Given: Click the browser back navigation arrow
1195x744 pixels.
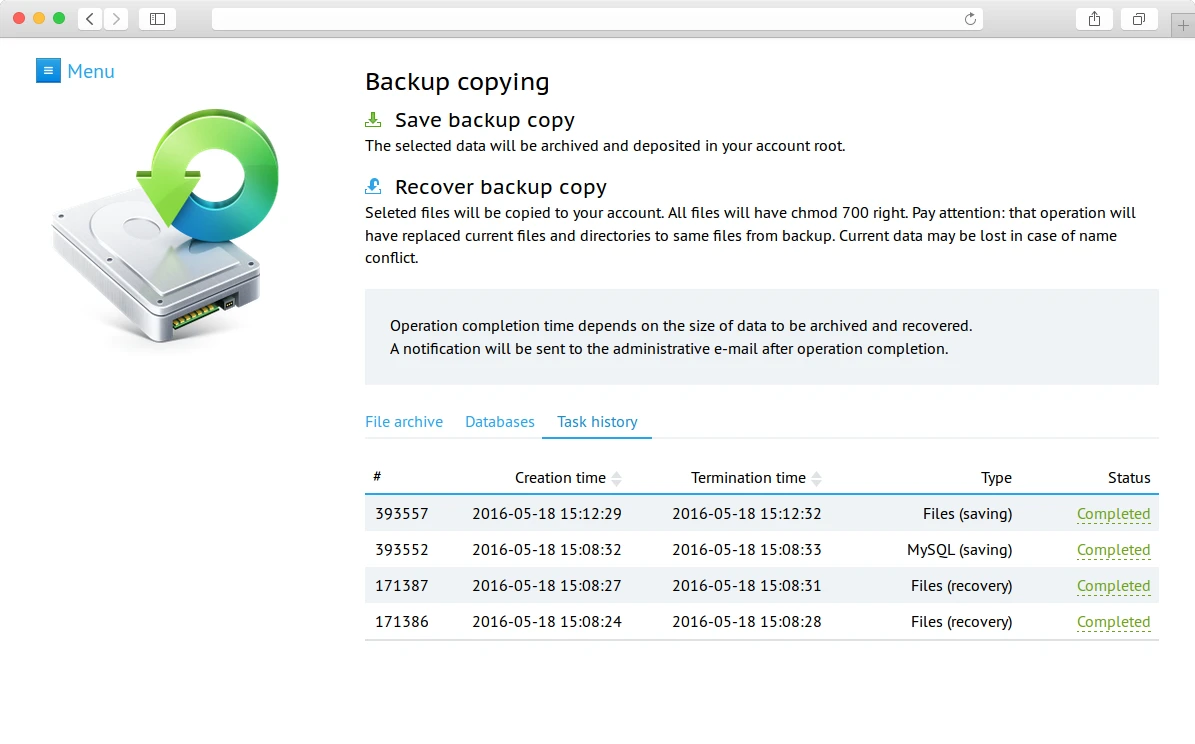Looking at the screenshot, I should pyautogui.click(x=89, y=17).
